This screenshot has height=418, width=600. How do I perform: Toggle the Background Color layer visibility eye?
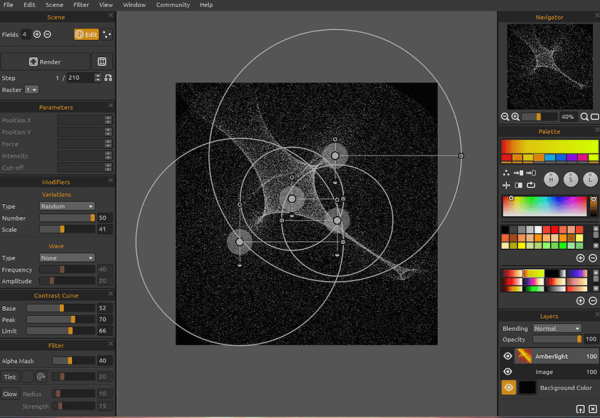509,387
